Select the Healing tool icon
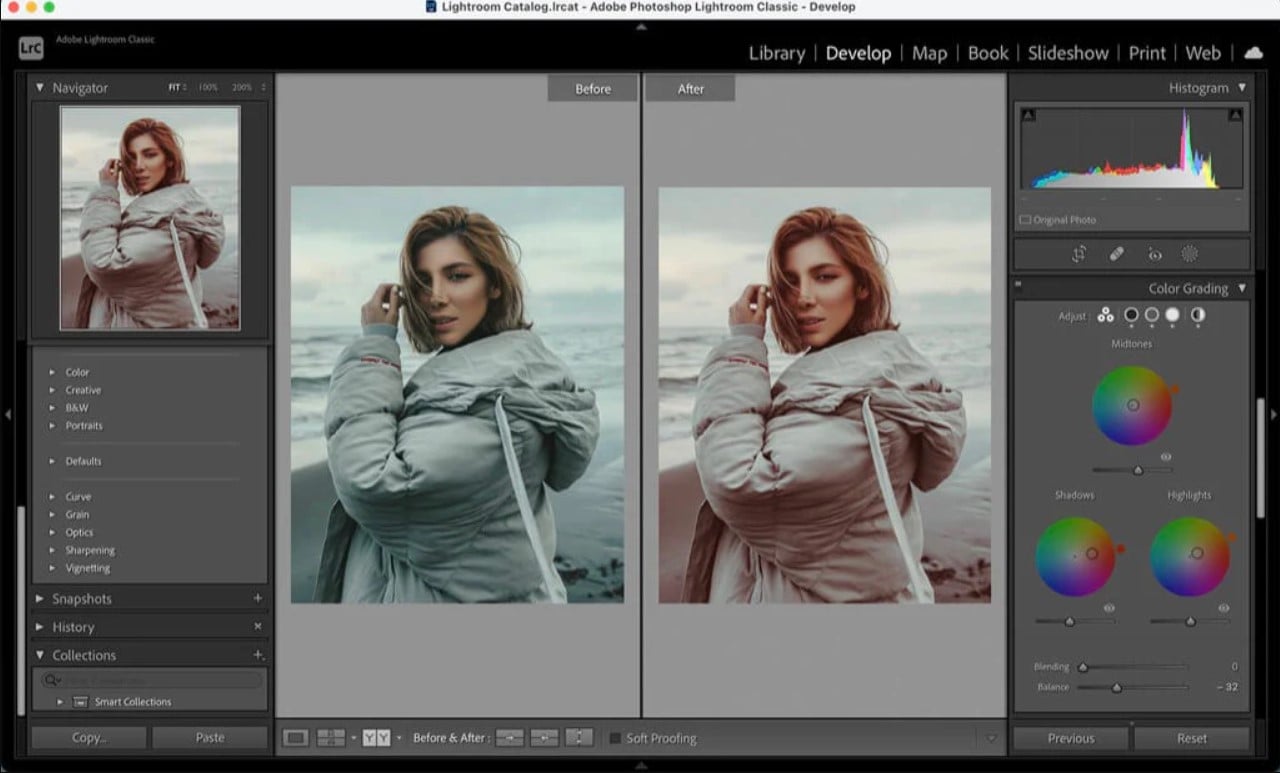 tap(1117, 254)
